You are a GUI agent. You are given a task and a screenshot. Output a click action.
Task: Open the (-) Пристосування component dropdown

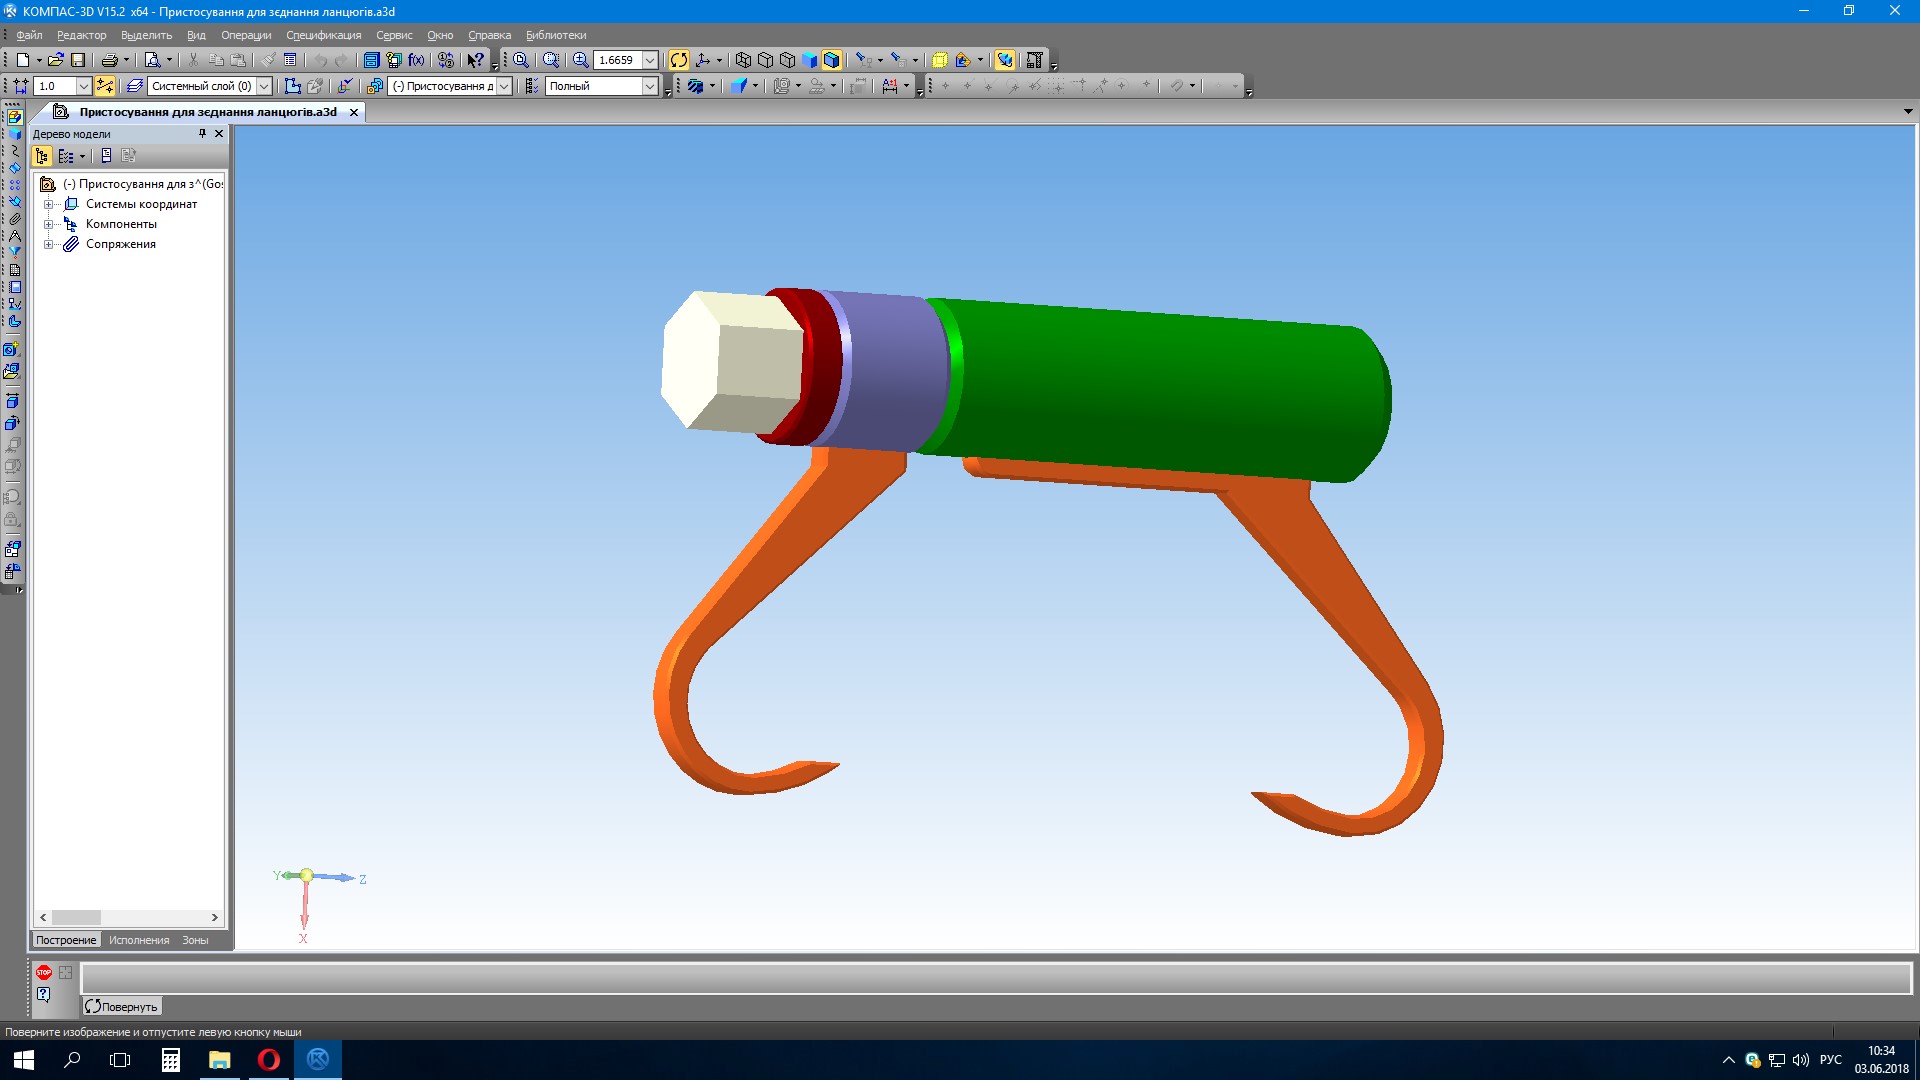pos(504,86)
